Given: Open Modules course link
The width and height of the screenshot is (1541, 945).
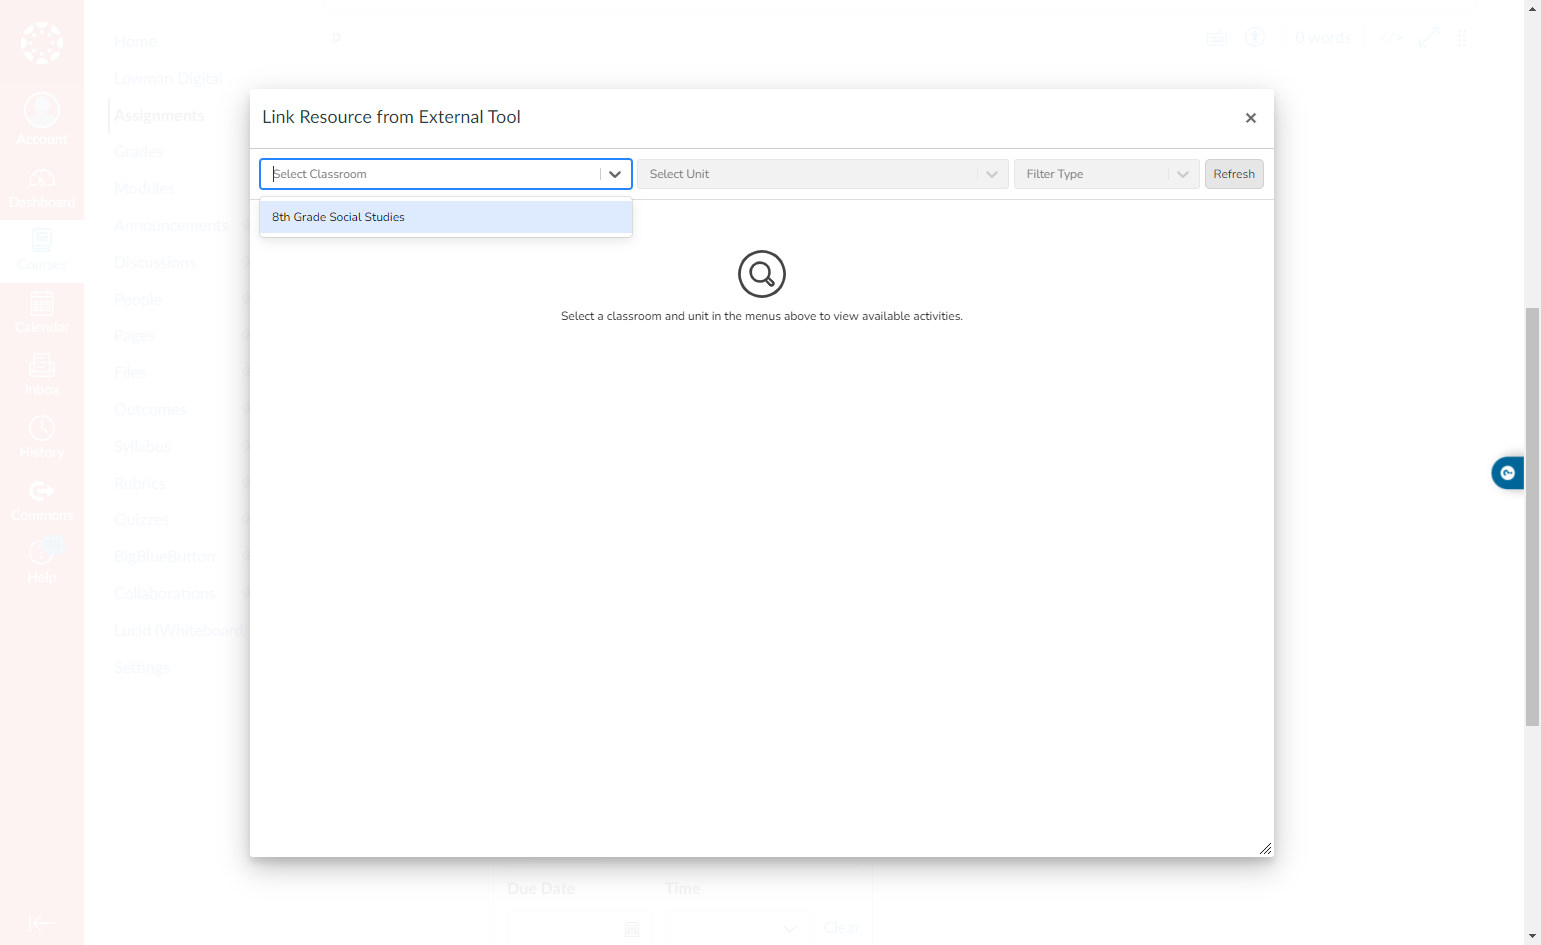Looking at the screenshot, I should tap(144, 189).
